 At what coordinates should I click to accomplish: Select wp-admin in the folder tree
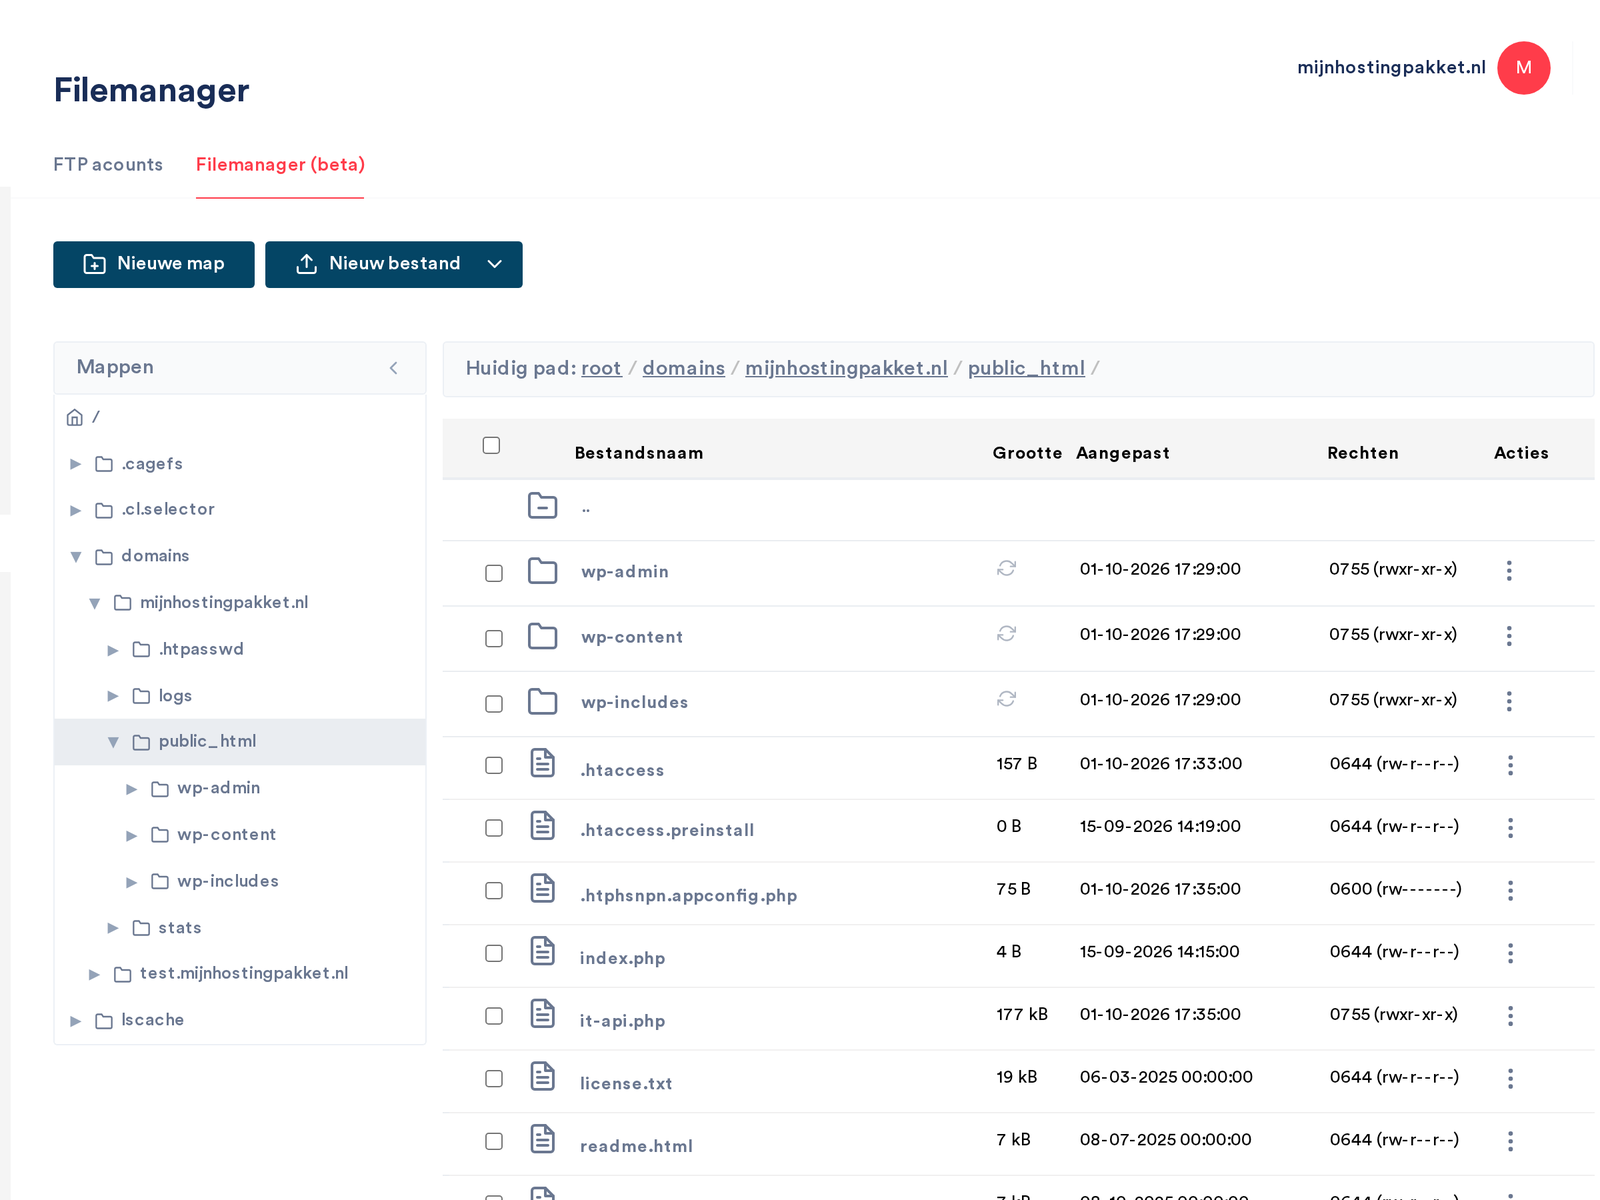coord(218,788)
